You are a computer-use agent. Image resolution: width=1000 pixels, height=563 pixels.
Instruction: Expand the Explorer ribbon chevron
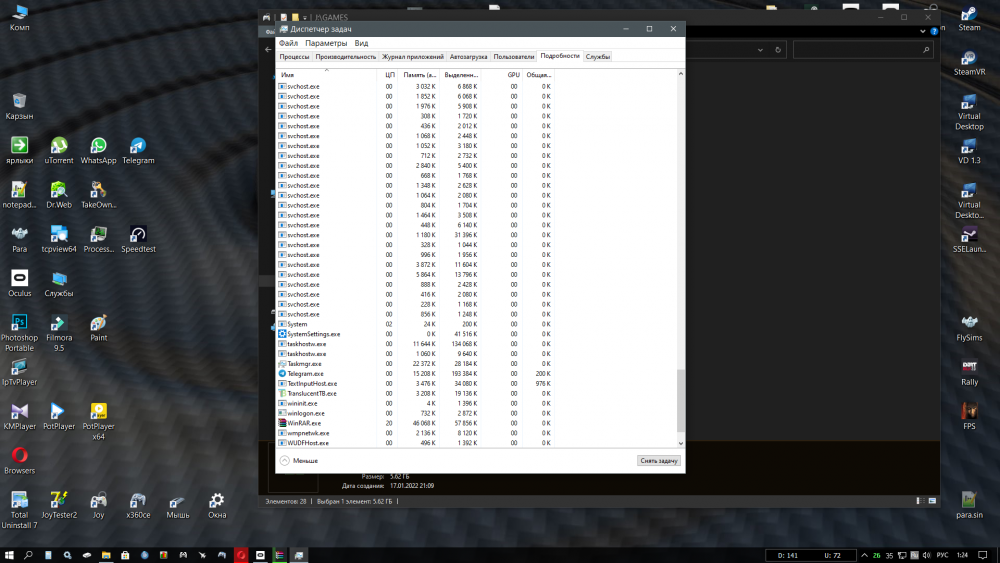pyautogui.click(x=923, y=31)
